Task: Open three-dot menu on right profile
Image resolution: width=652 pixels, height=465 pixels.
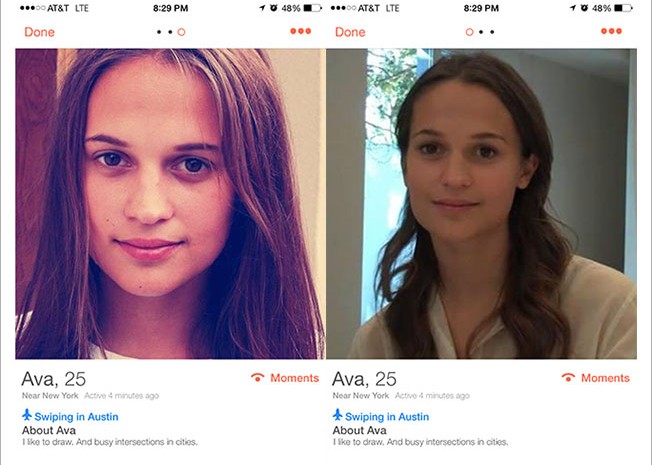Action: (611, 31)
